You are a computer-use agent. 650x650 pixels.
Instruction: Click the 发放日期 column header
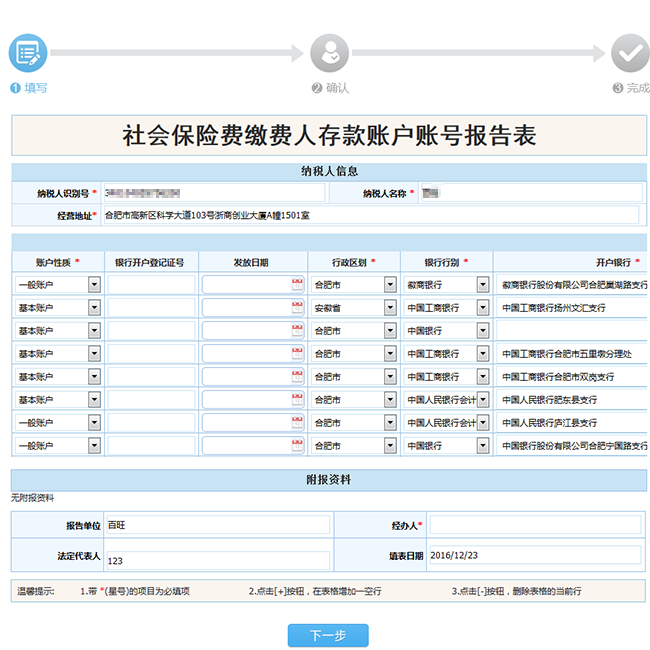pyautogui.click(x=251, y=262)
